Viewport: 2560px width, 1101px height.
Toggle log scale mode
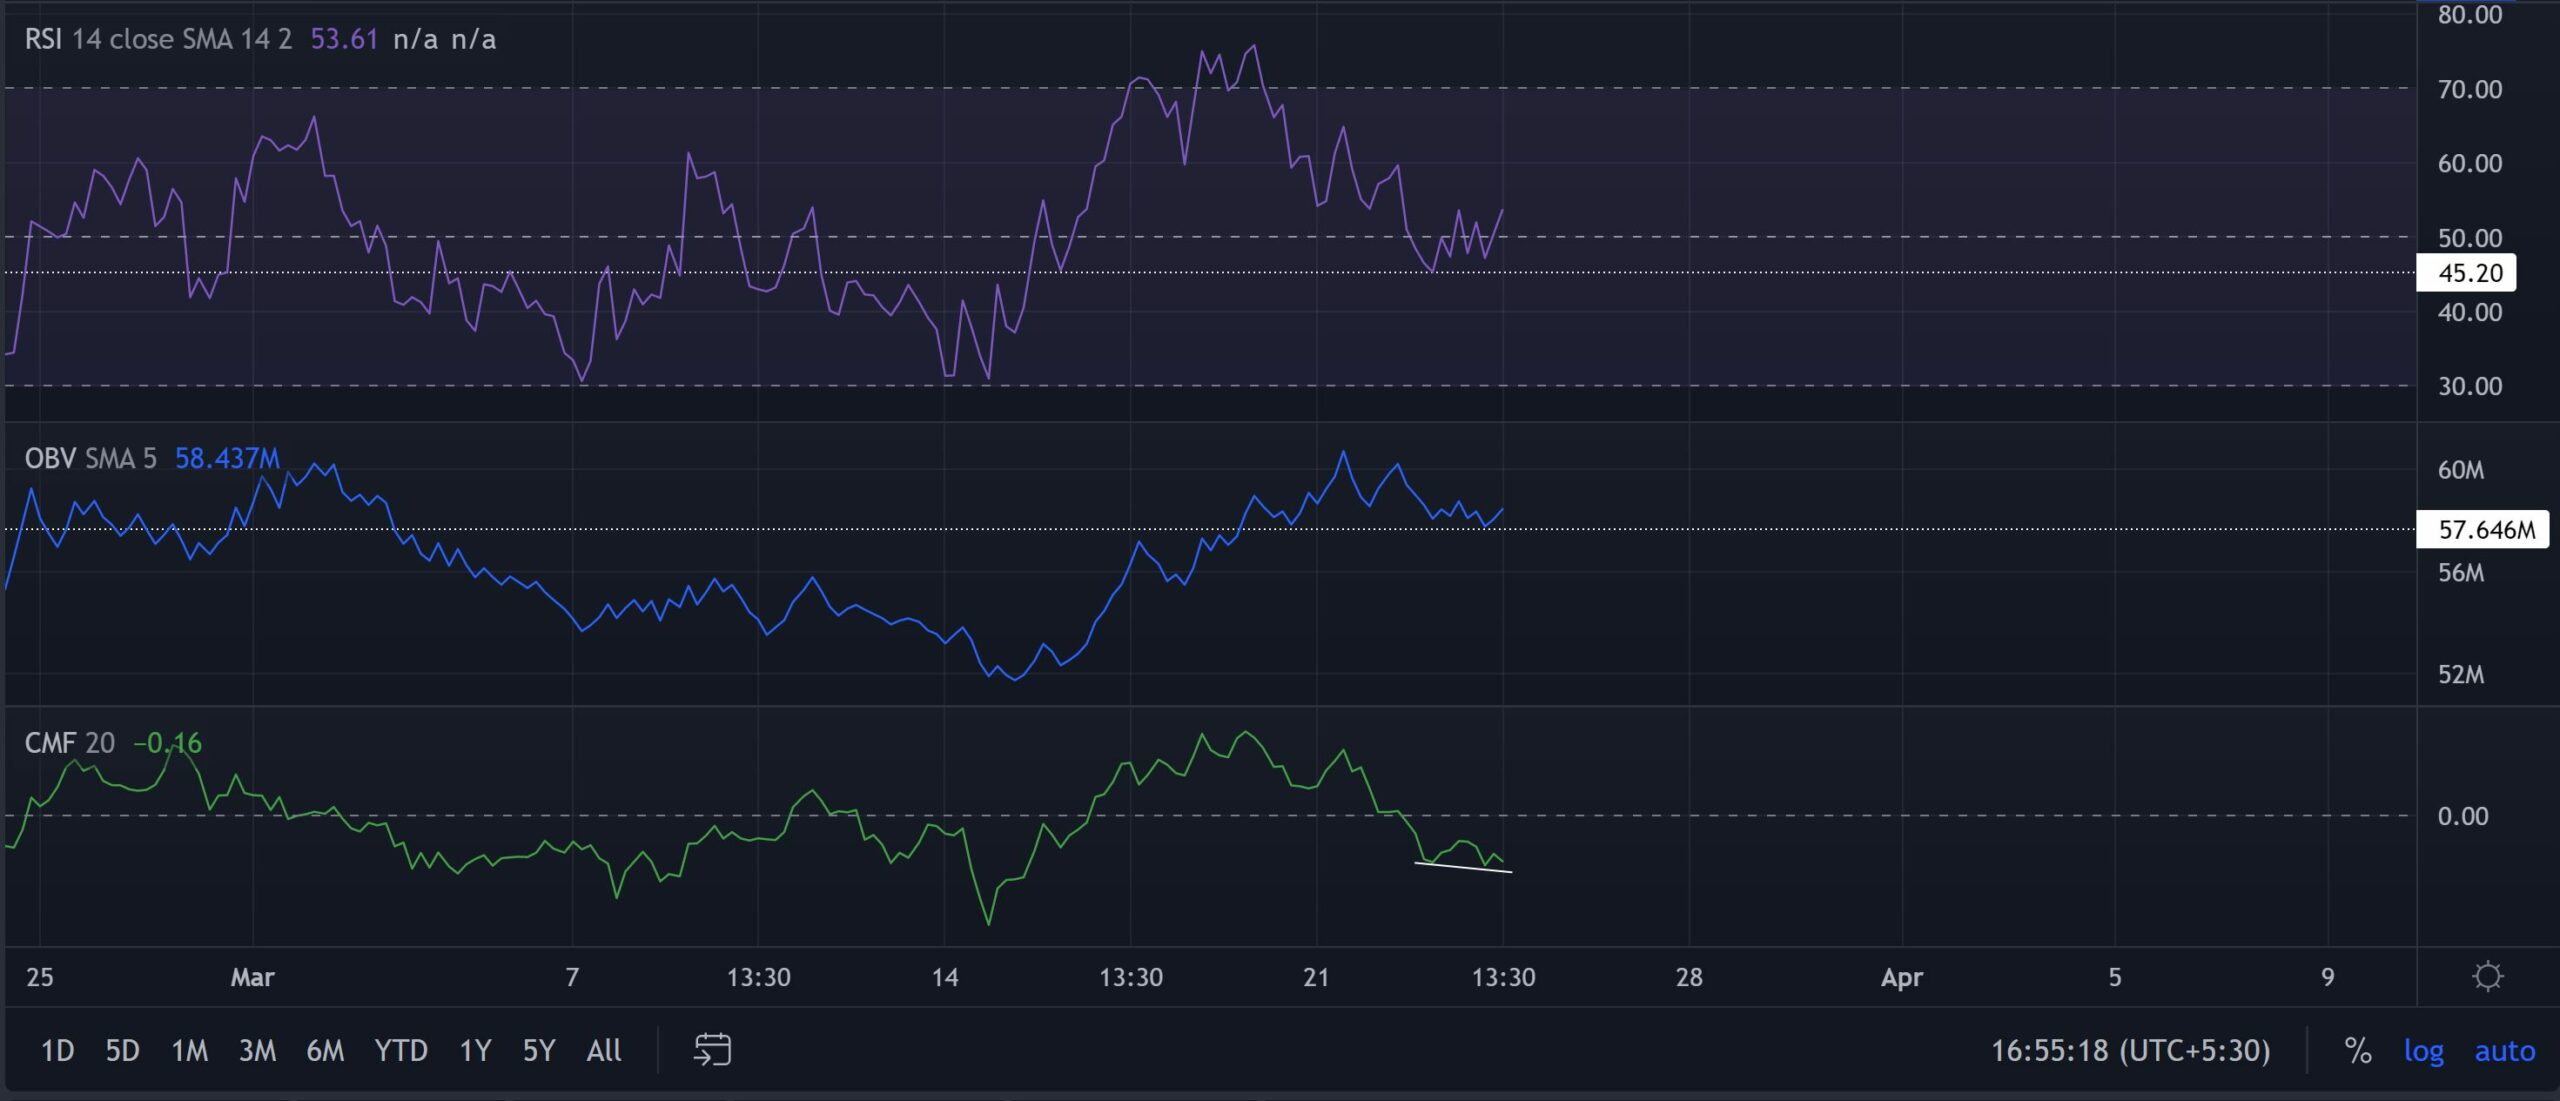[2423, 1050]
